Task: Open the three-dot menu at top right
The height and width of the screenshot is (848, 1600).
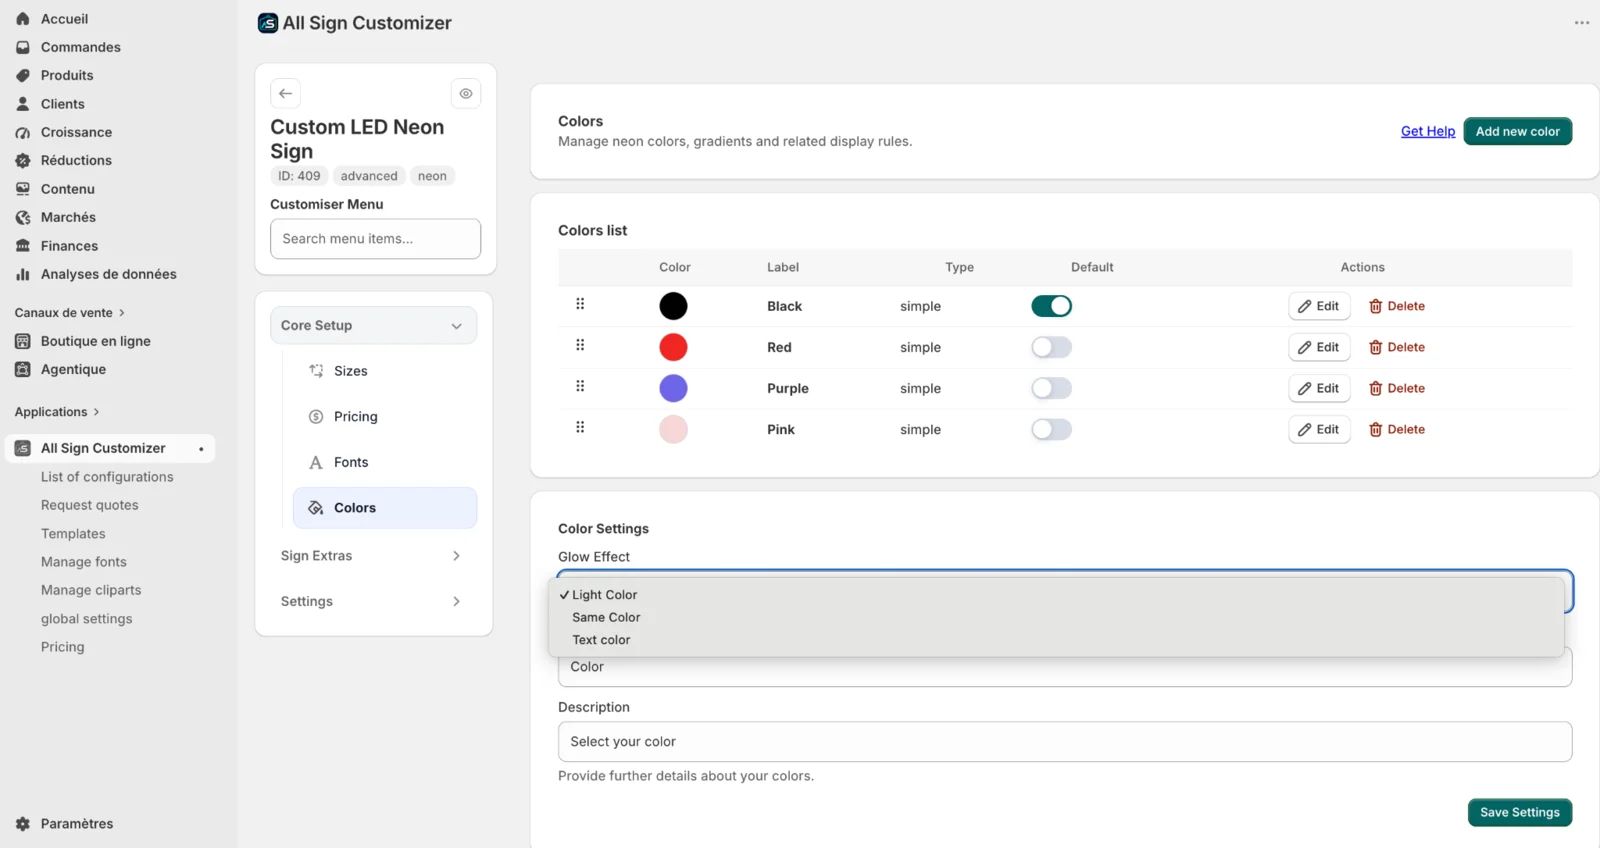Action: click(1582, 23)
